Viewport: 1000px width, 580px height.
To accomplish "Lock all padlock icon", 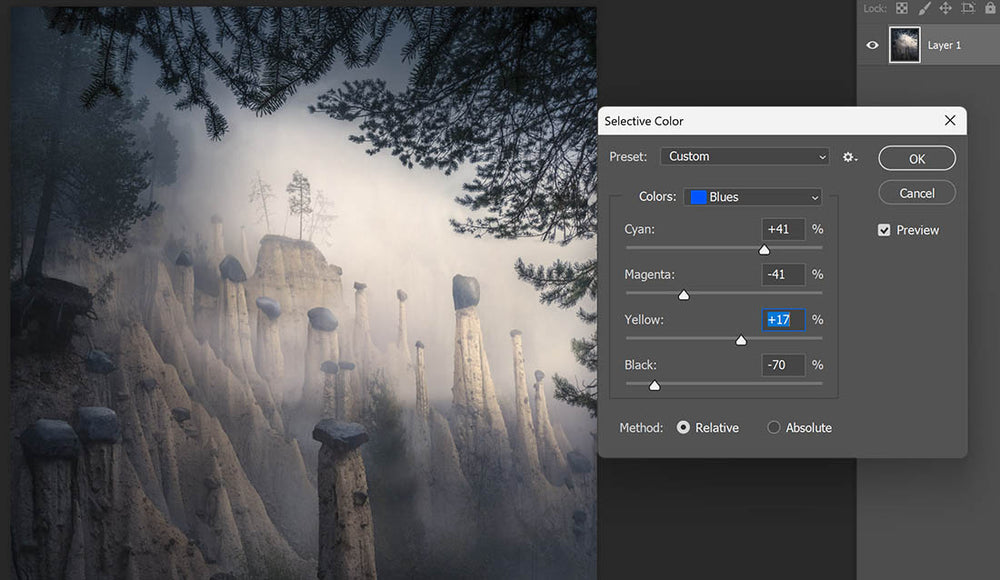I will (990, 8).
